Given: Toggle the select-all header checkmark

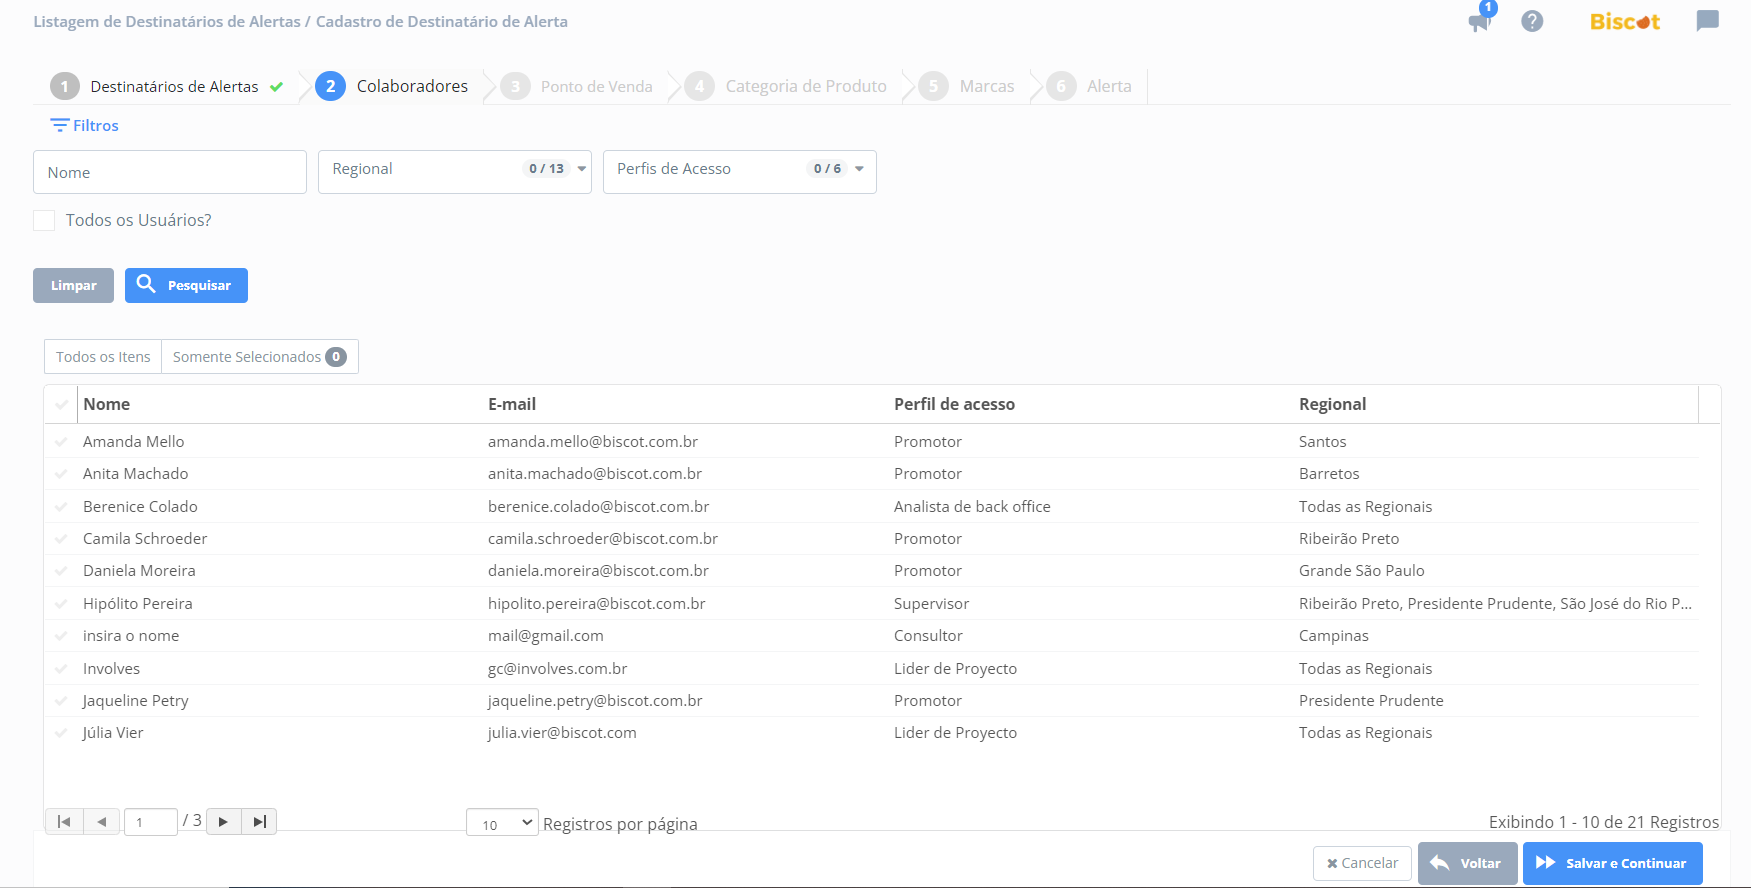Looking at the screenshot, I should tap(62, 404).
